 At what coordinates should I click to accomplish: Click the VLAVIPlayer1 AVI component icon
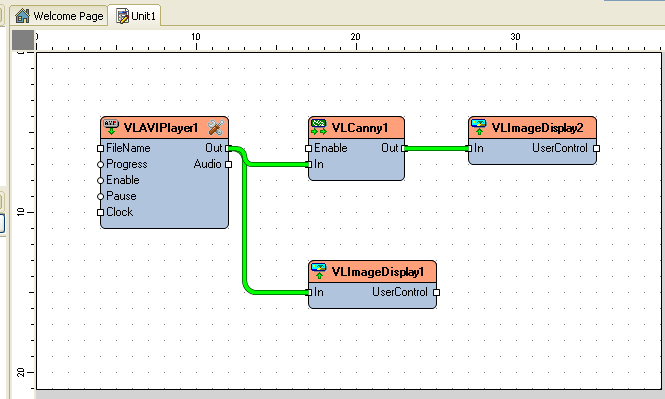pos(111,127)
